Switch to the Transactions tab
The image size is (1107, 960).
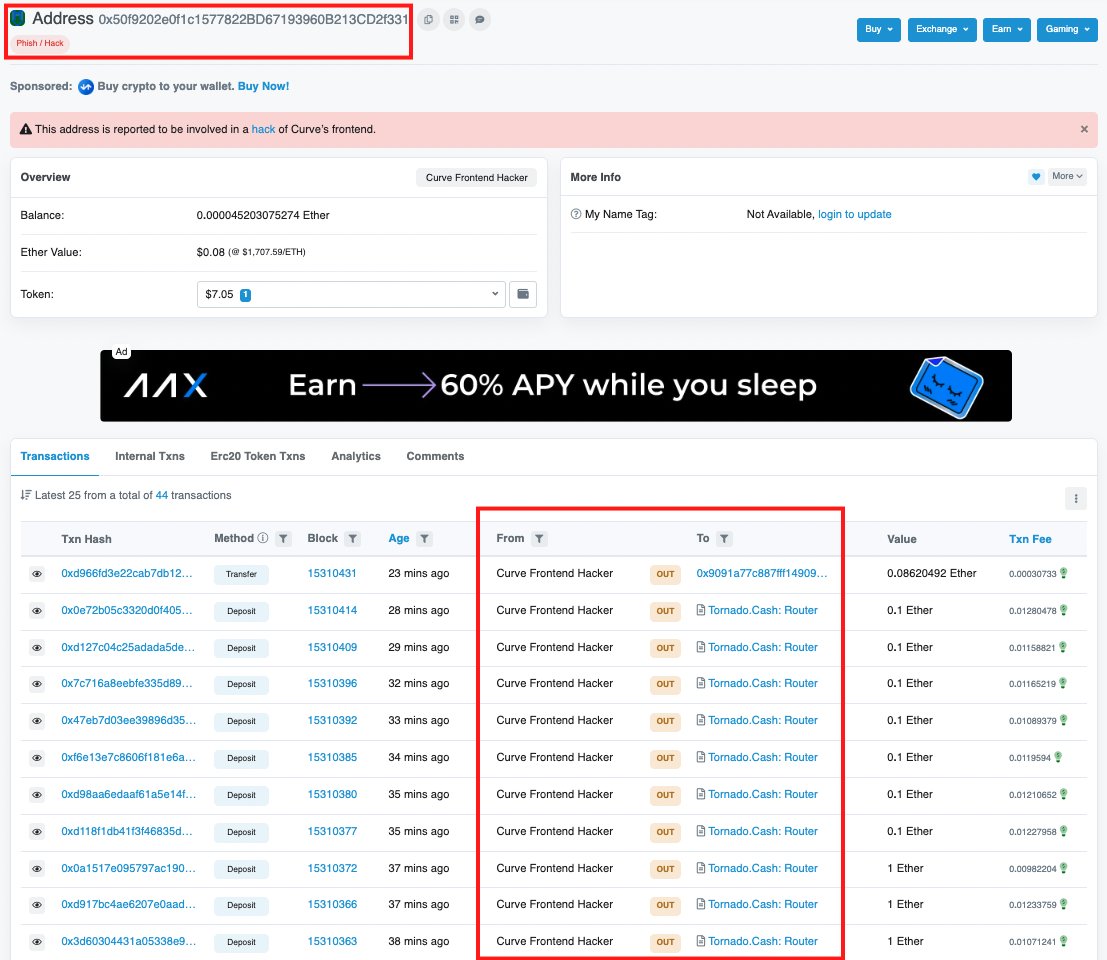[55, 456]
